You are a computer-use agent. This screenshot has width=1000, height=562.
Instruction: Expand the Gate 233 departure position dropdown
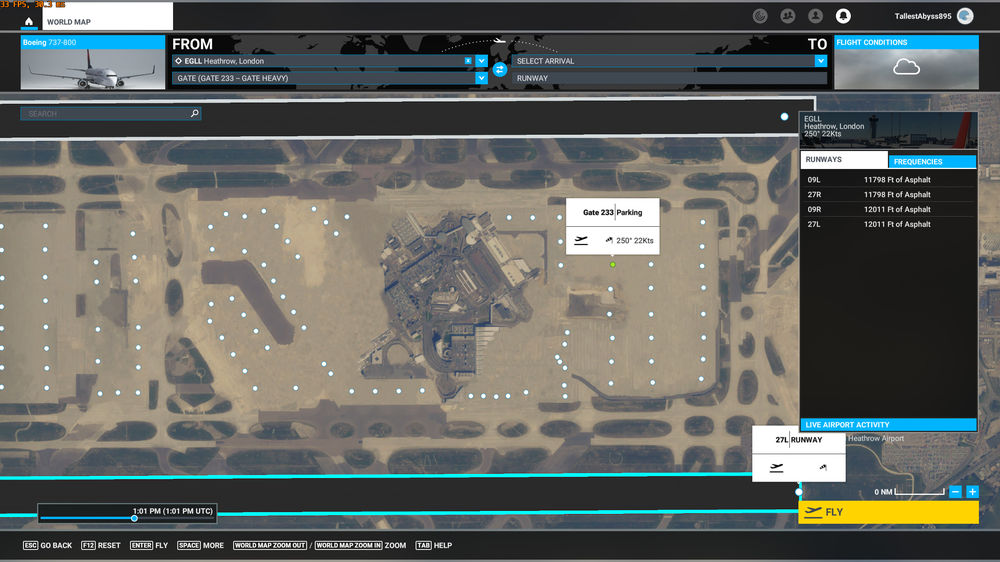[x=481, y=78]
